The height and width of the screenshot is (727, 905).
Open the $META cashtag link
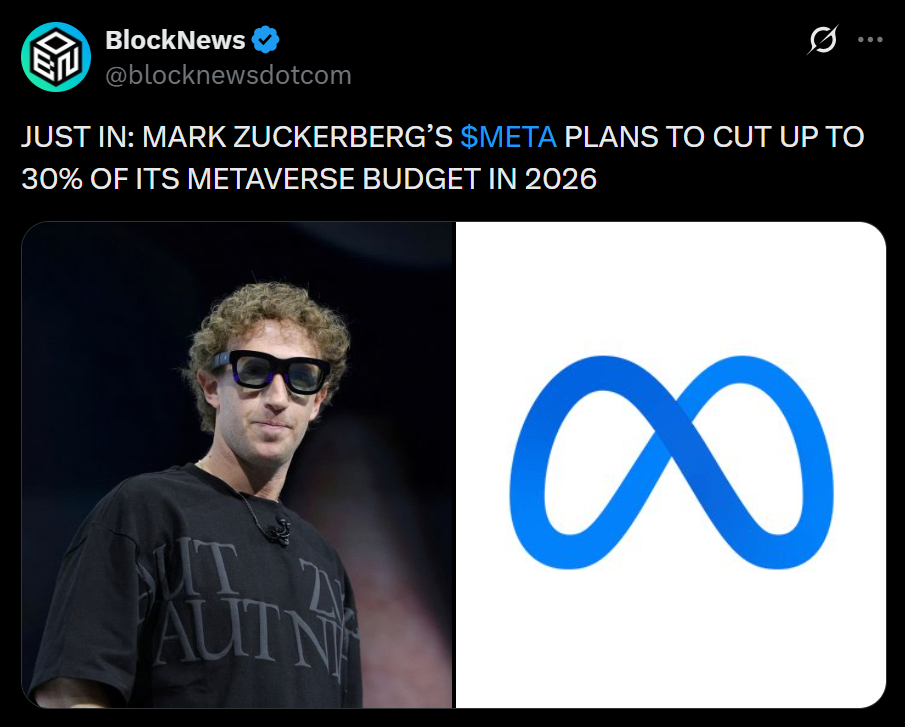tap(508, 137)
